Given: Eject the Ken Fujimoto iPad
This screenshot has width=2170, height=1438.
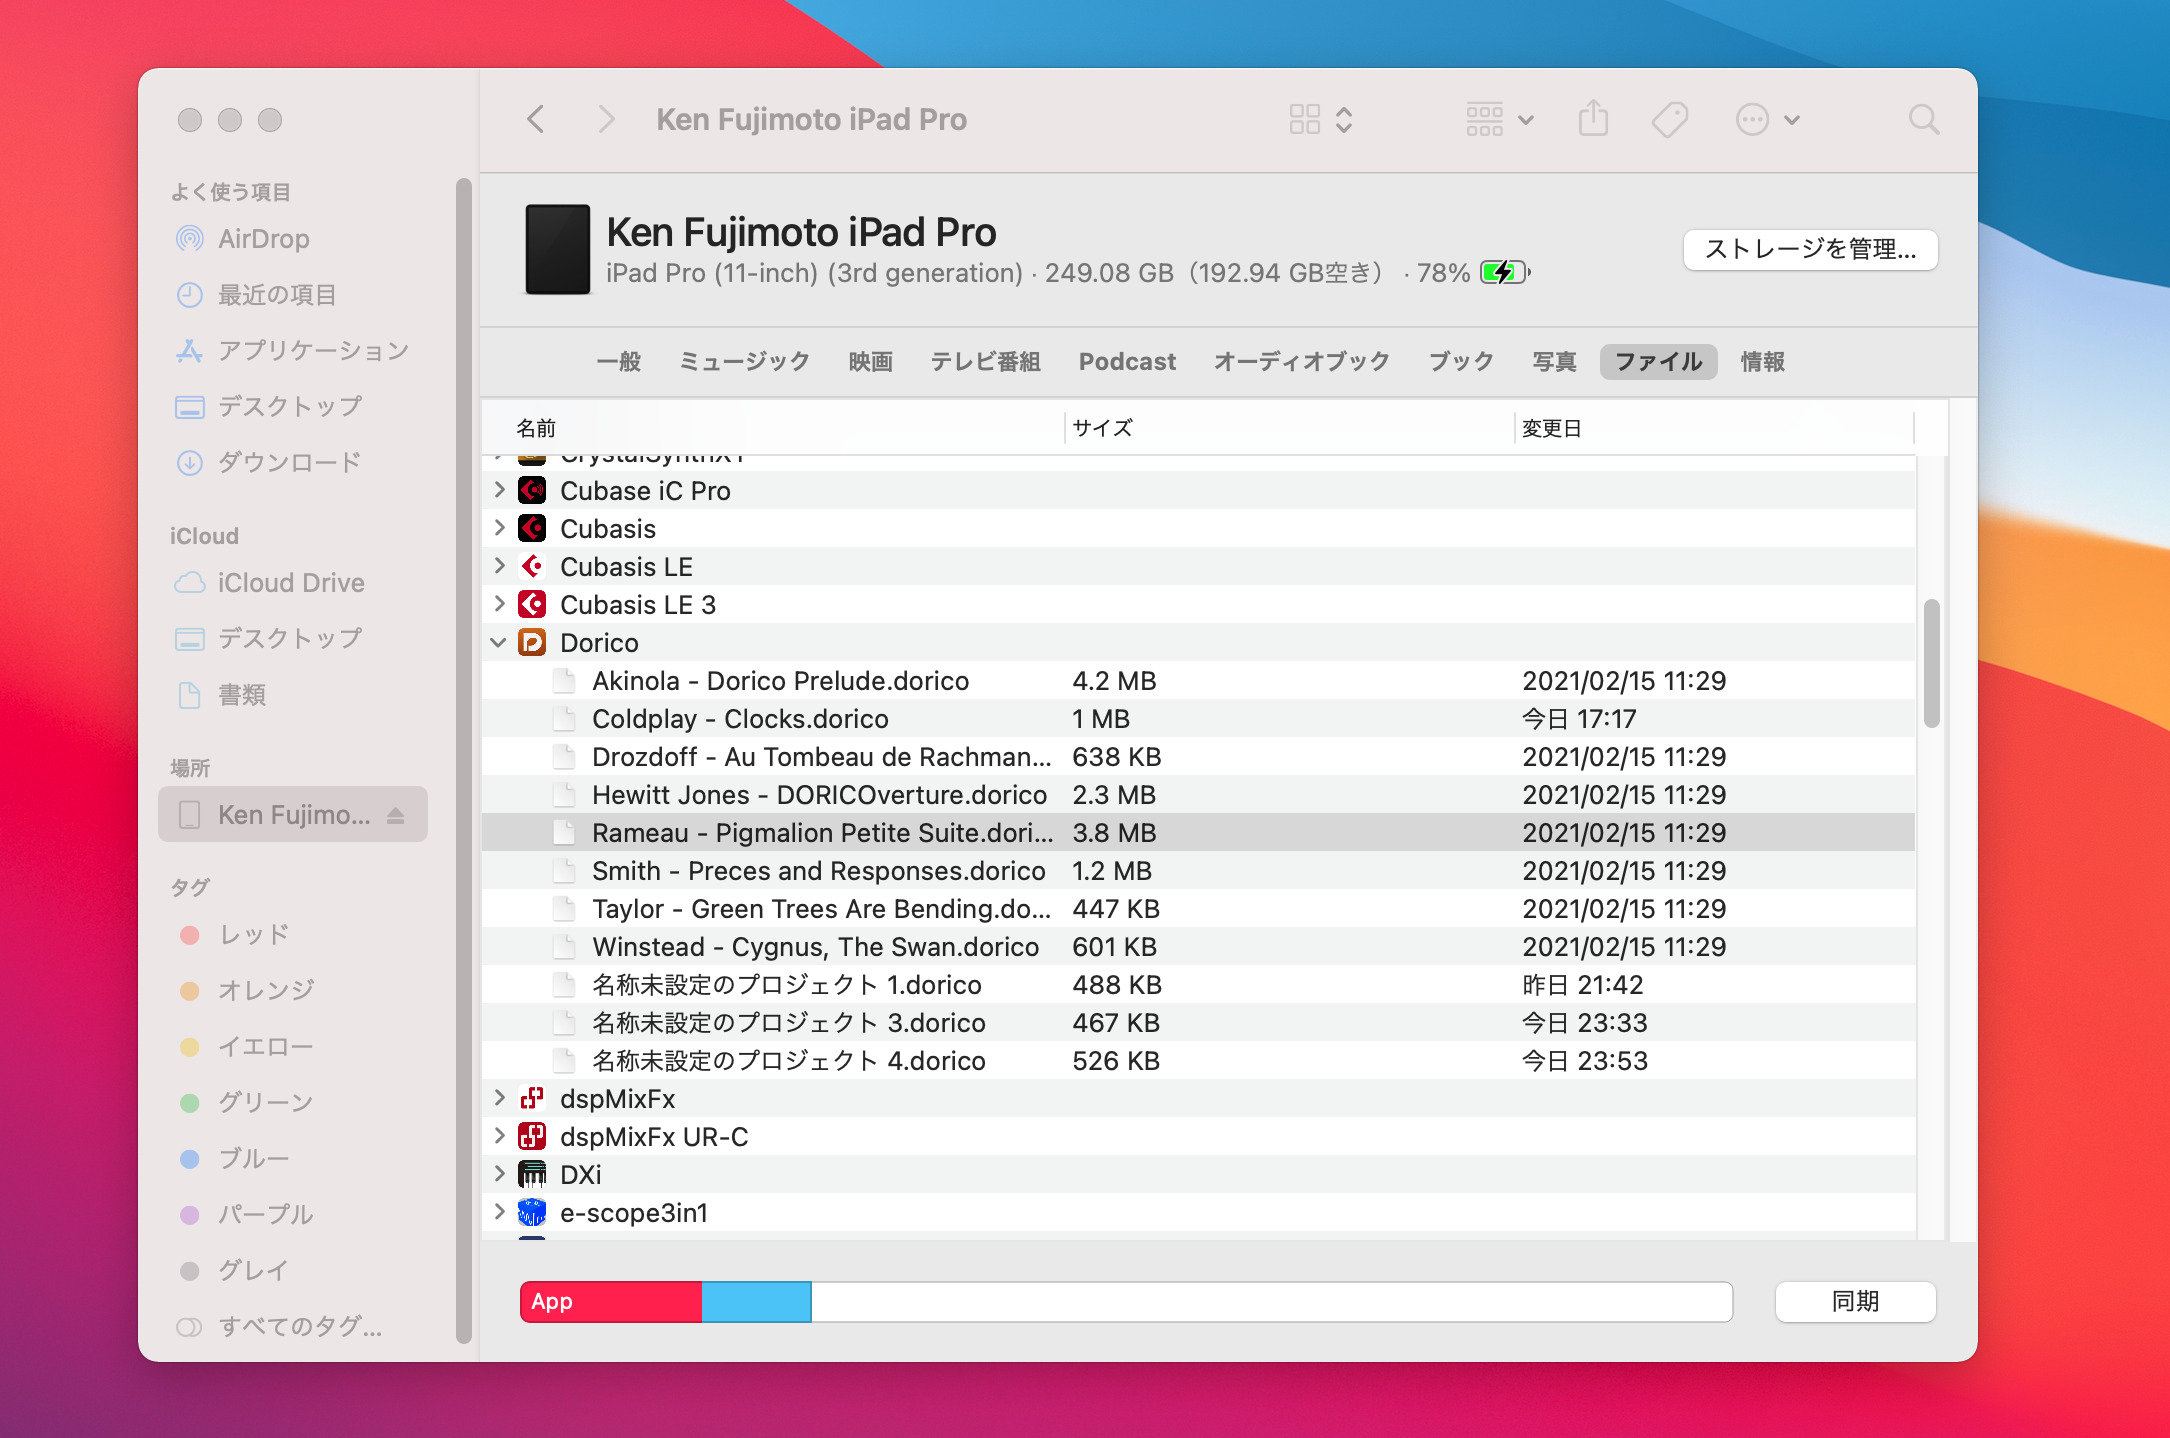Looking at the screenshot, I should (x=396, y=815).
